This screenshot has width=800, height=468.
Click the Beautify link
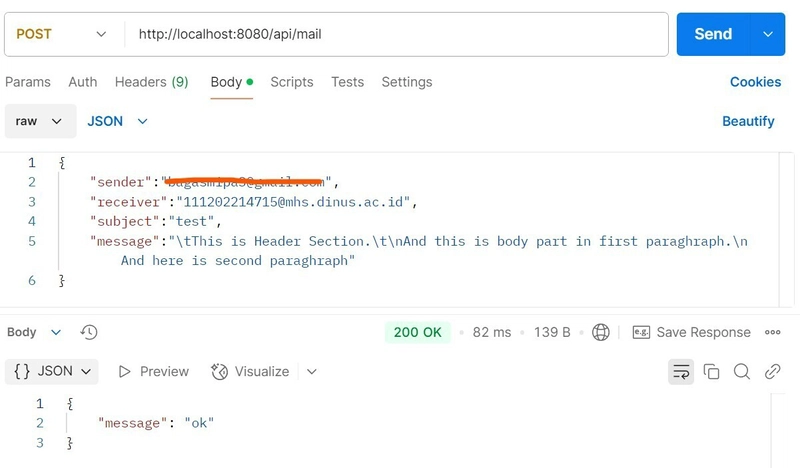pyautogui.click(x=748, y=121)
